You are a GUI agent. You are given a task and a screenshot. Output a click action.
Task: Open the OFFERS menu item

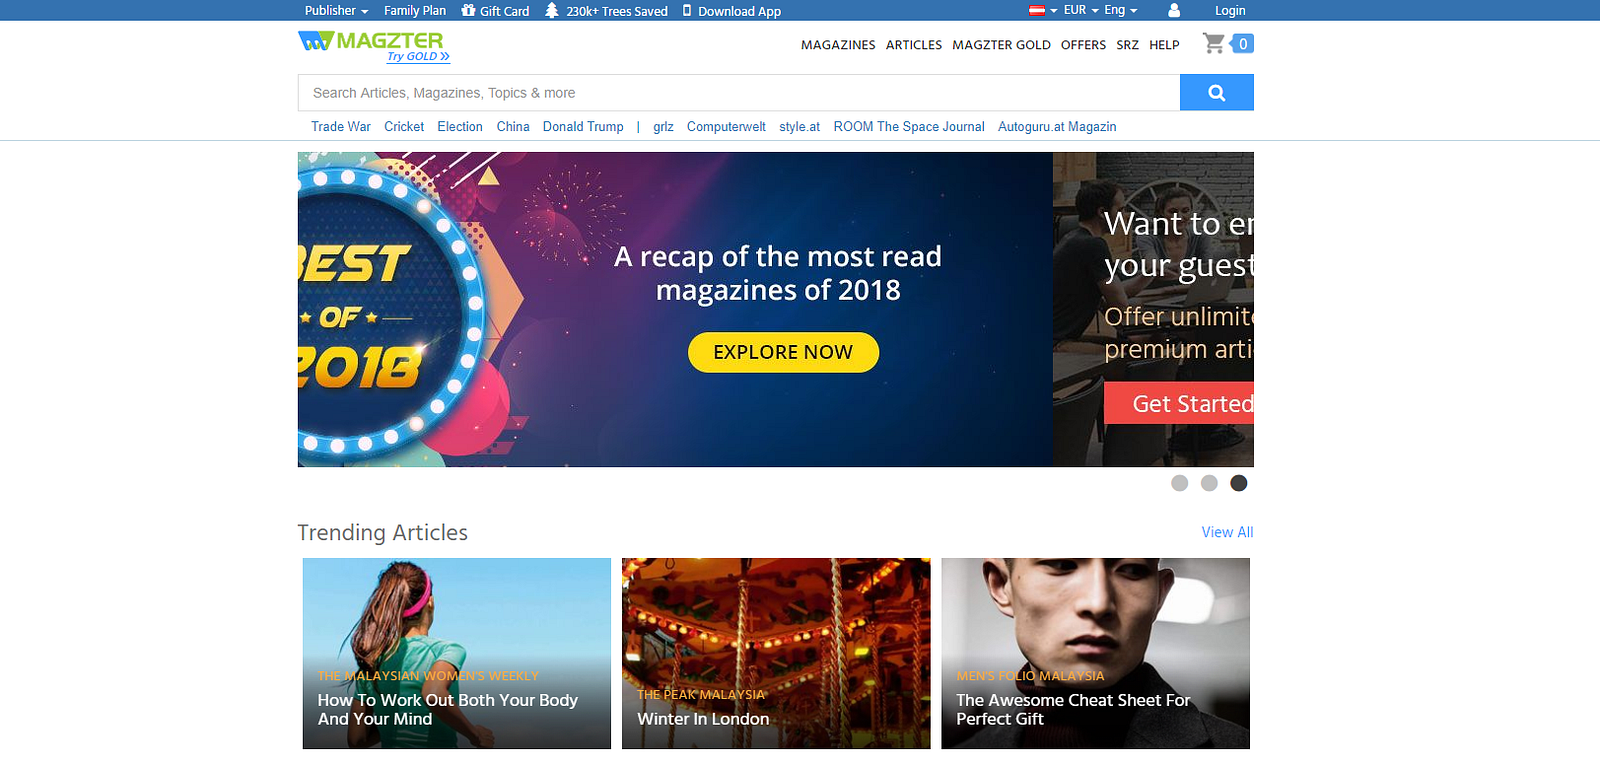coord(1083,45)
